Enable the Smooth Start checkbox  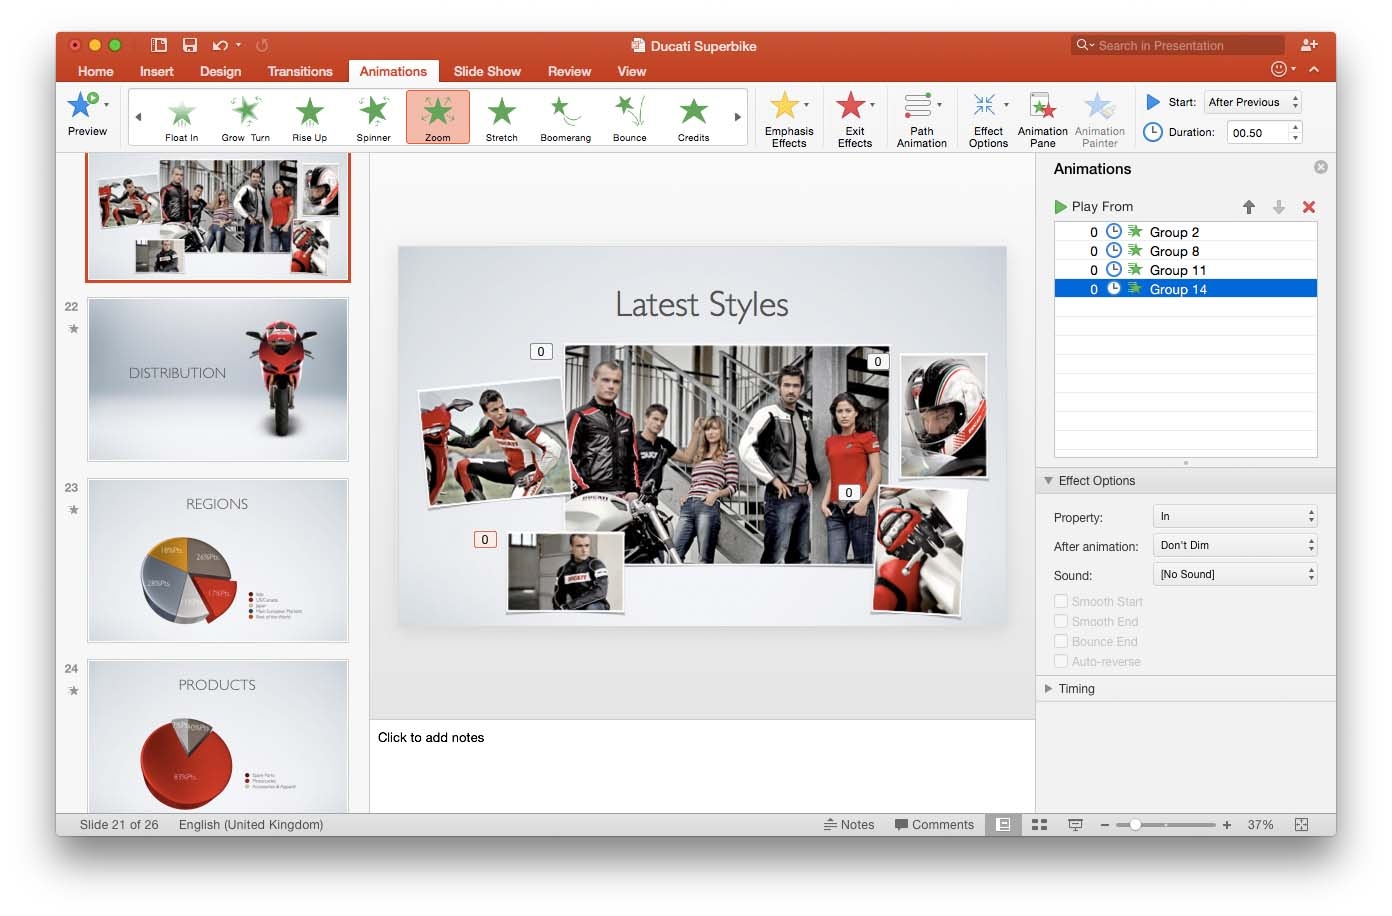(1061, 601)
